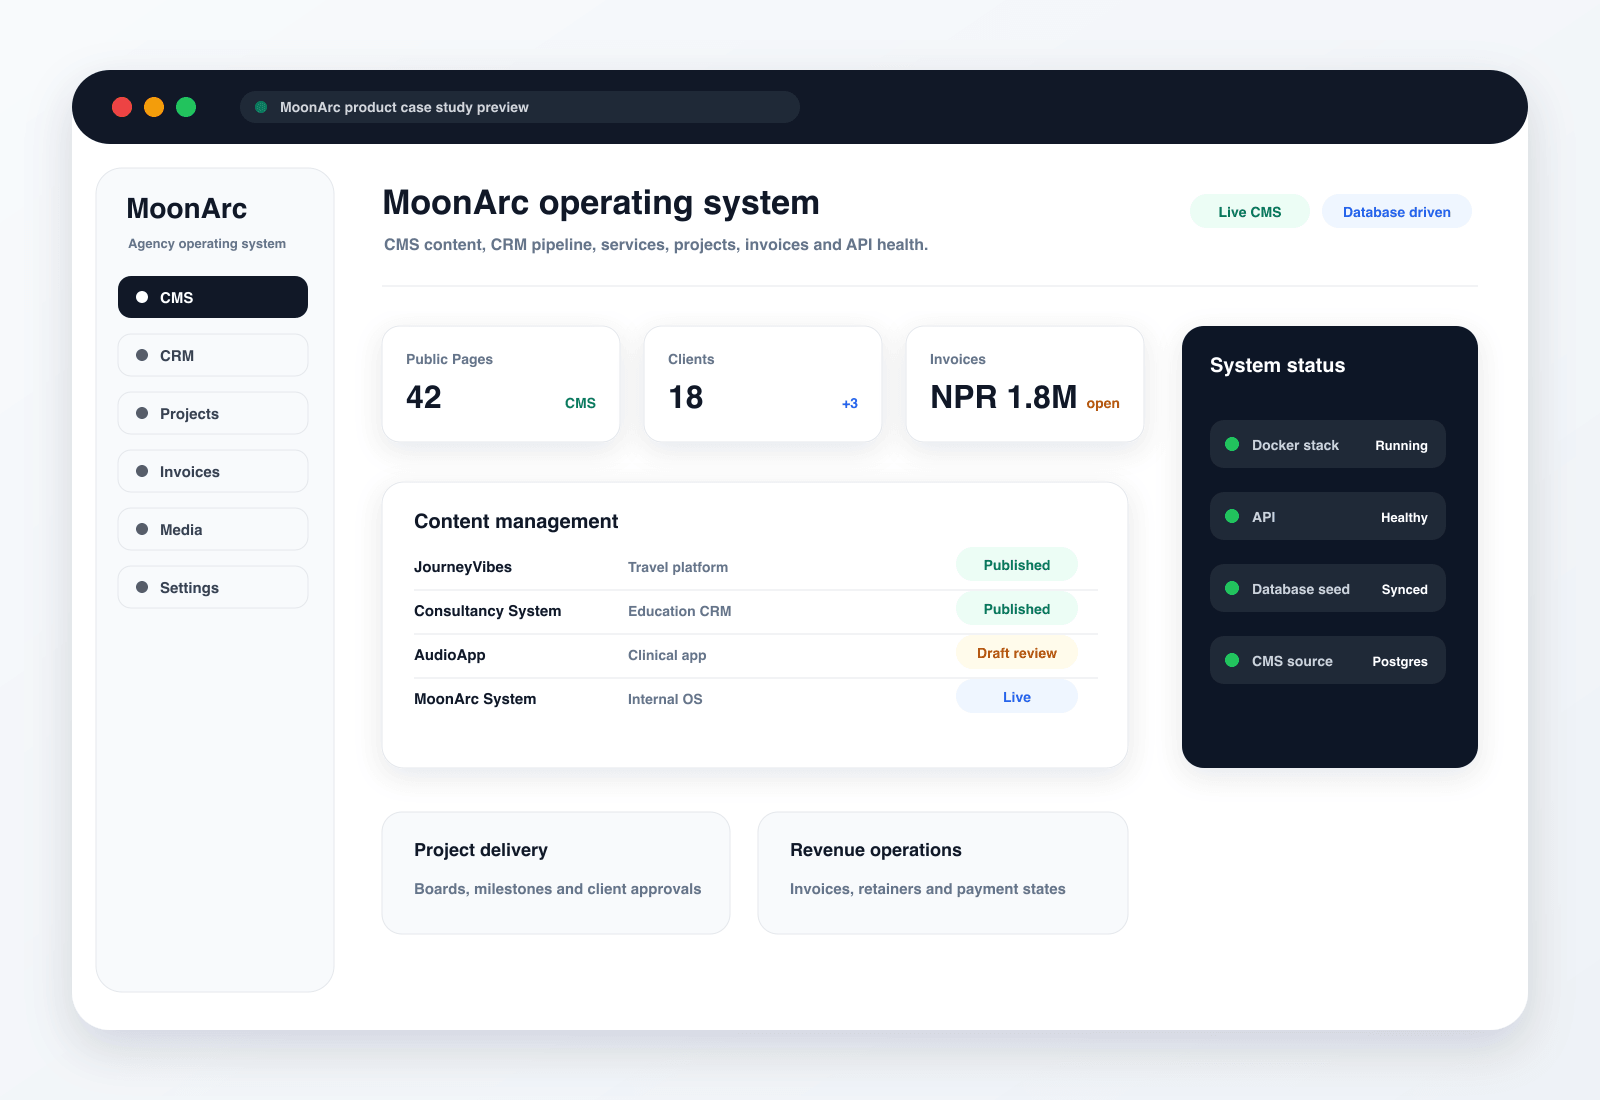Click the Media sidebar bullet dot
The height and width of the screenshot is (1100, 1600).
coord(142,529)
